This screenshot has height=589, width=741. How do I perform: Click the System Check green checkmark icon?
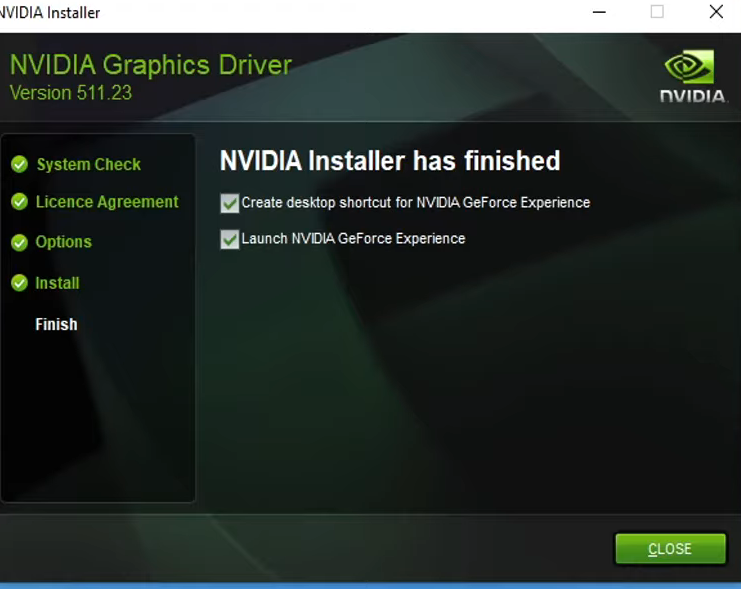pyautogui.click(x=19, y=164)
